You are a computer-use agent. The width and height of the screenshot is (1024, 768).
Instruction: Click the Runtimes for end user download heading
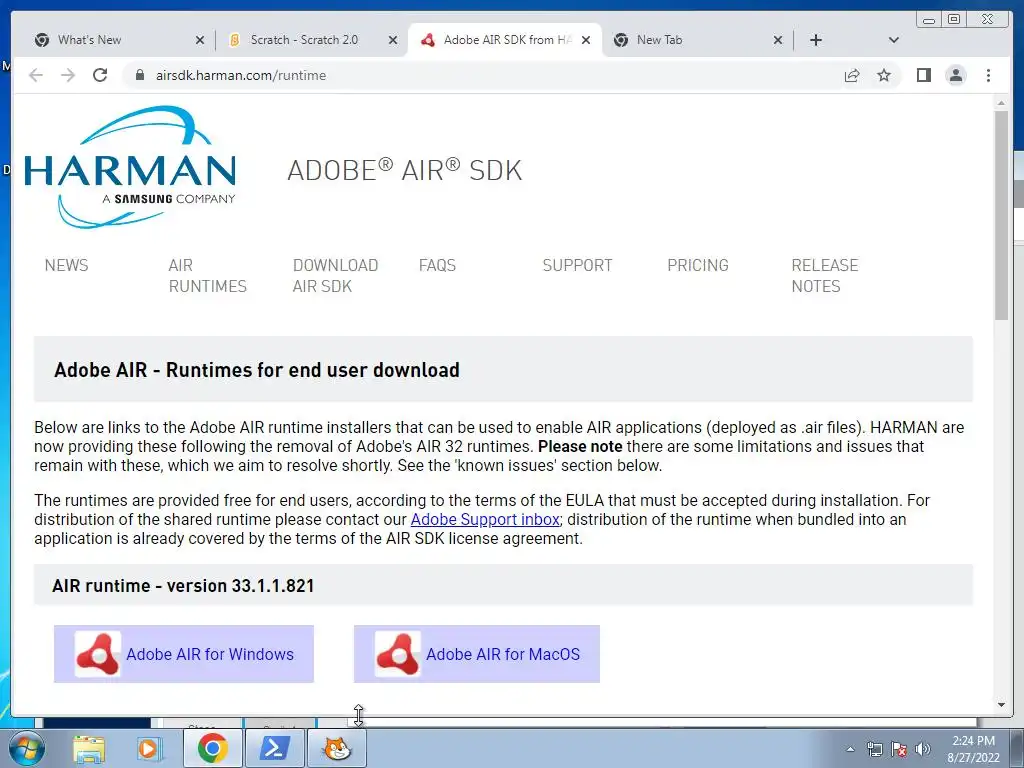pyautogui.click(x=257, y=370)
